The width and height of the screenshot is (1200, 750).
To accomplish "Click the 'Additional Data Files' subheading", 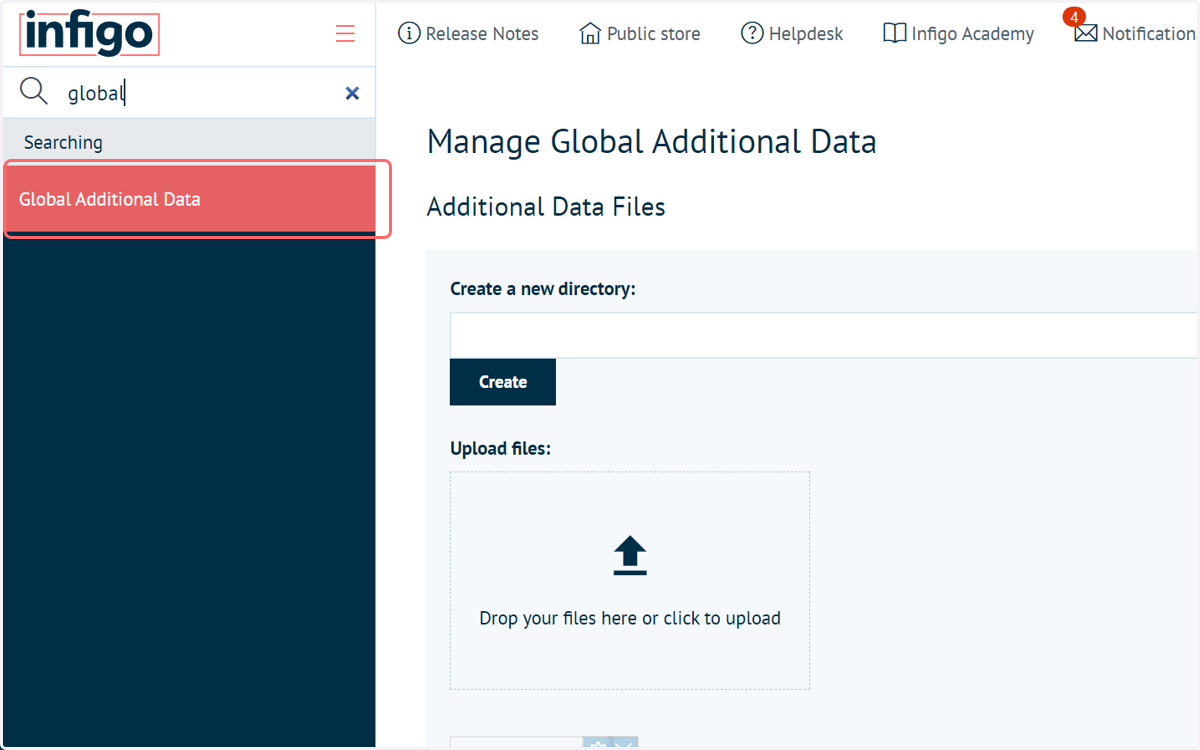I will pyautogui.click(x=546, y=207).
